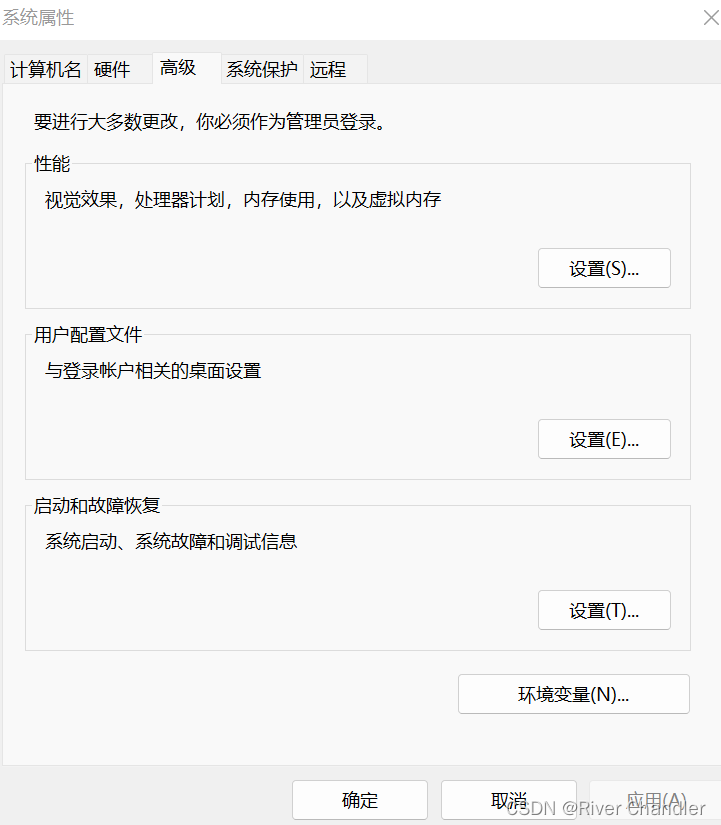Select the 高级 tab
Image resolution: width=721 pixels, height=825 pixels.
178,68
